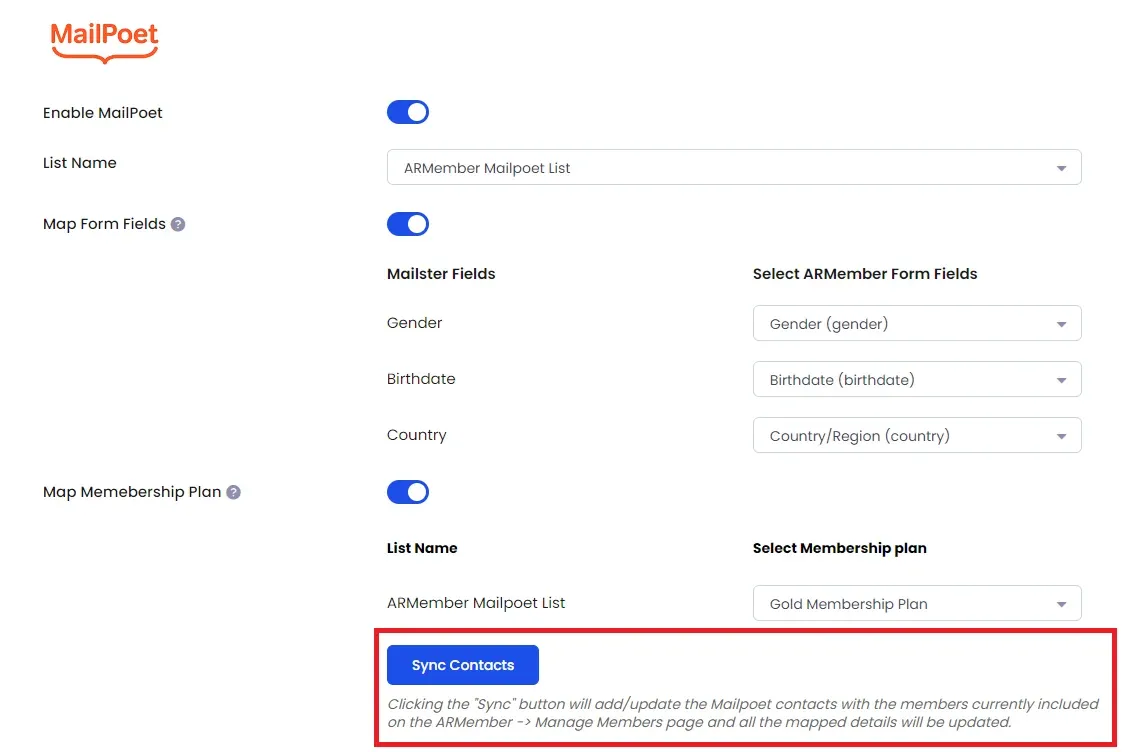The image size is (1139, 752).
Task: Open the ARMember Mailpoet List dropdown
Action: tap(733, 168)
